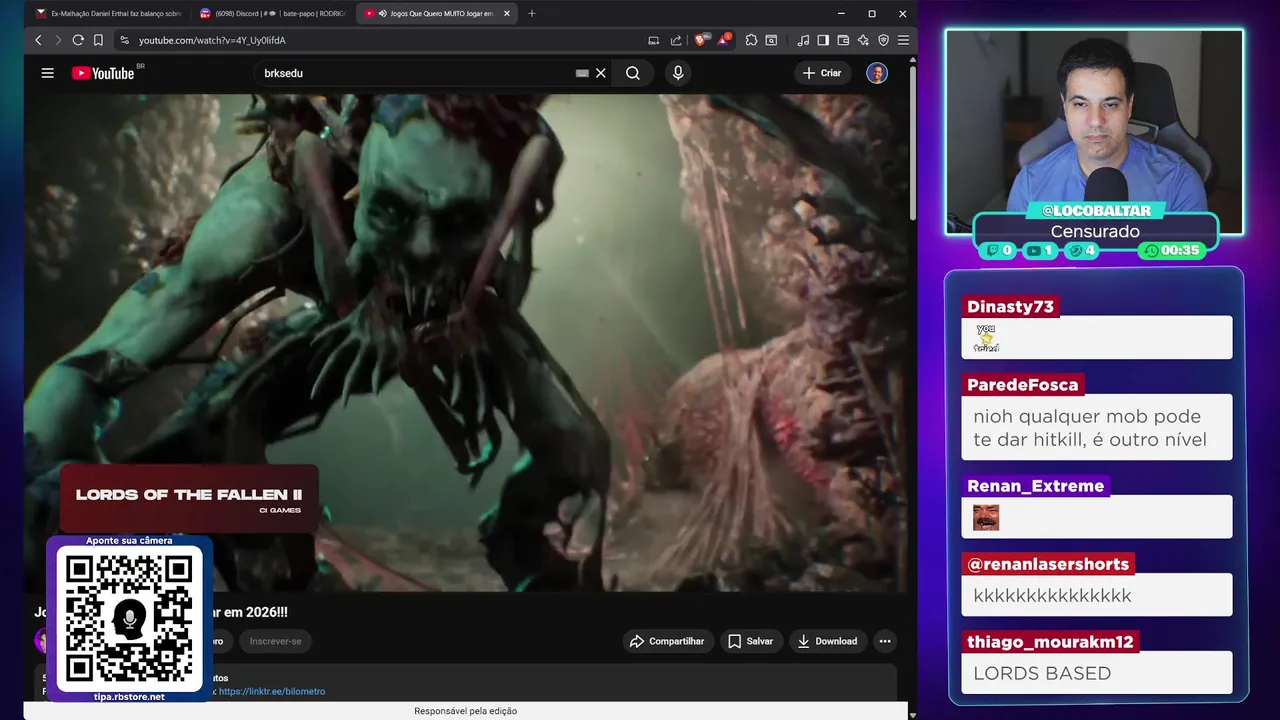Viewport: 1280px width, 720px height.
Task: Open YouTube account avatar menu
Action: point(877,73)
